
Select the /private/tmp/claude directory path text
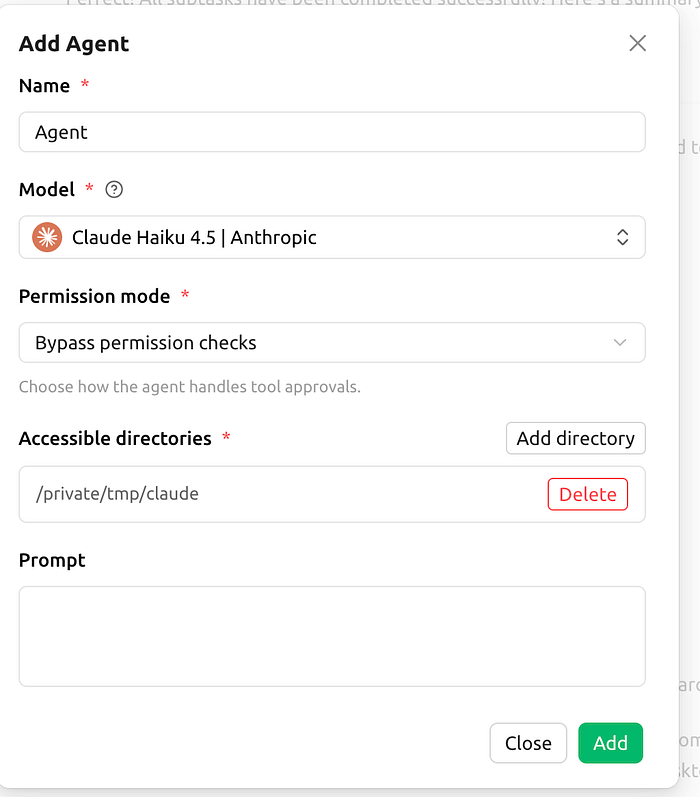[x=117, y=494]
